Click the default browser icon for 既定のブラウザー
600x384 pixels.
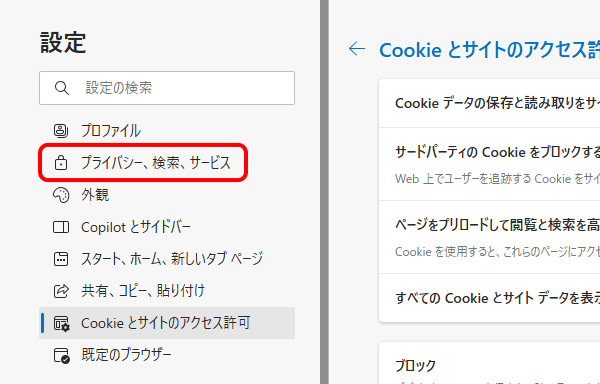tap(61, 355)
